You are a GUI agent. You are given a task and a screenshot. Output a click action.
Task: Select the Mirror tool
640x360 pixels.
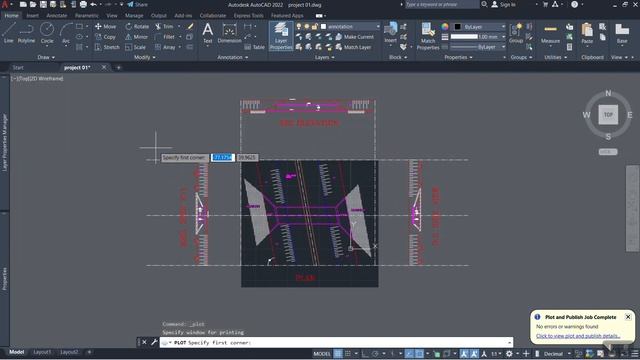coord(136,37)
